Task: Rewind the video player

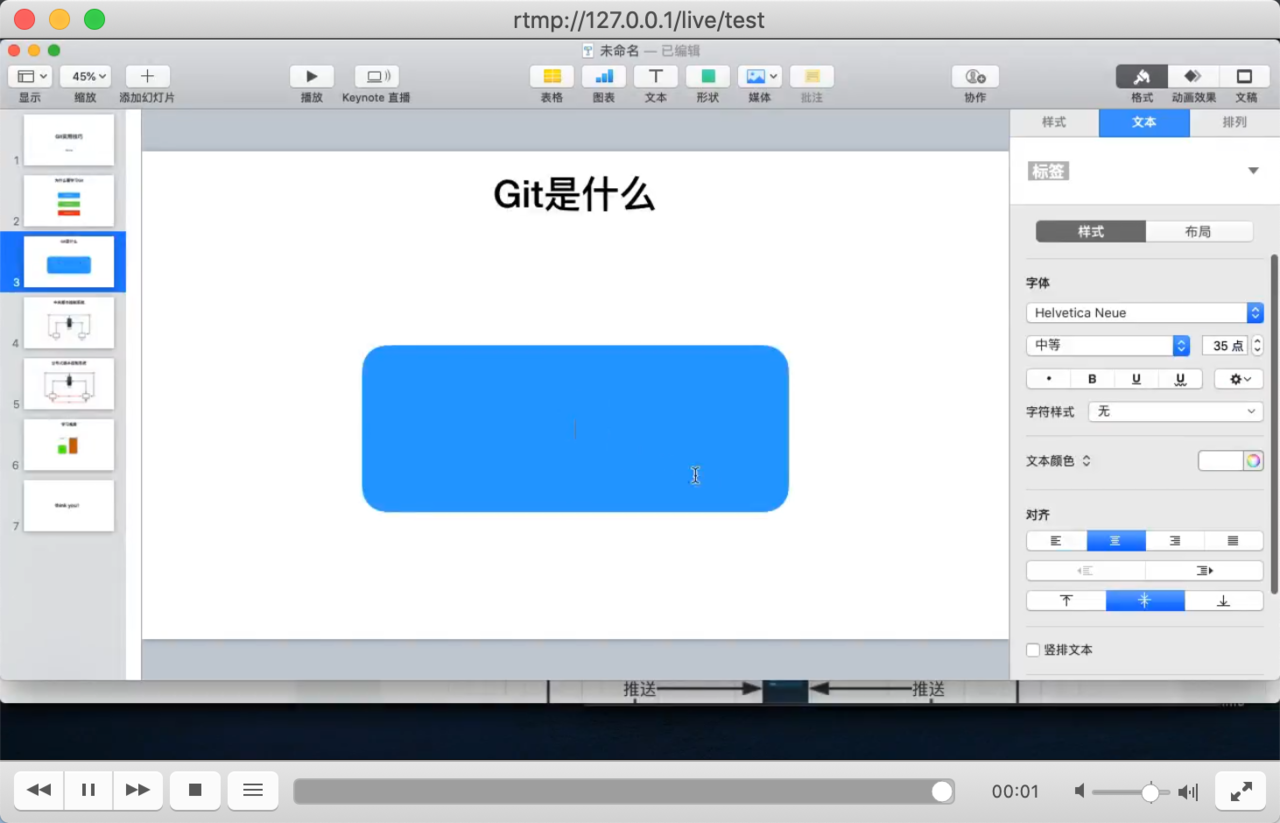Action: (39, 791)
